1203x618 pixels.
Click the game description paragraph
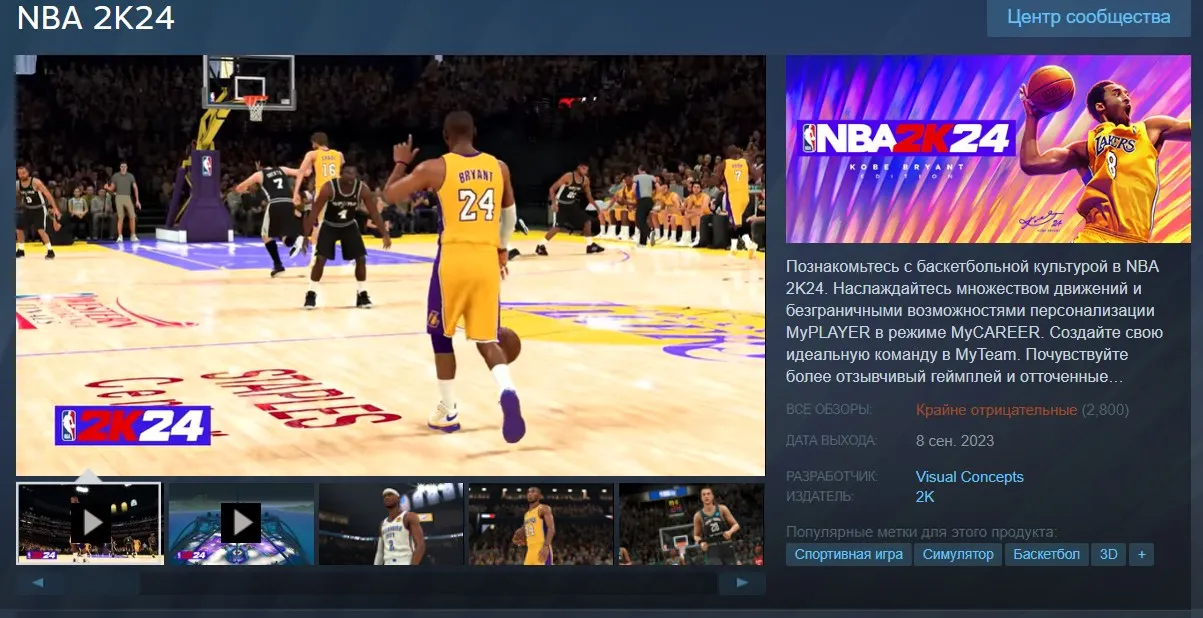click(975, 322)
